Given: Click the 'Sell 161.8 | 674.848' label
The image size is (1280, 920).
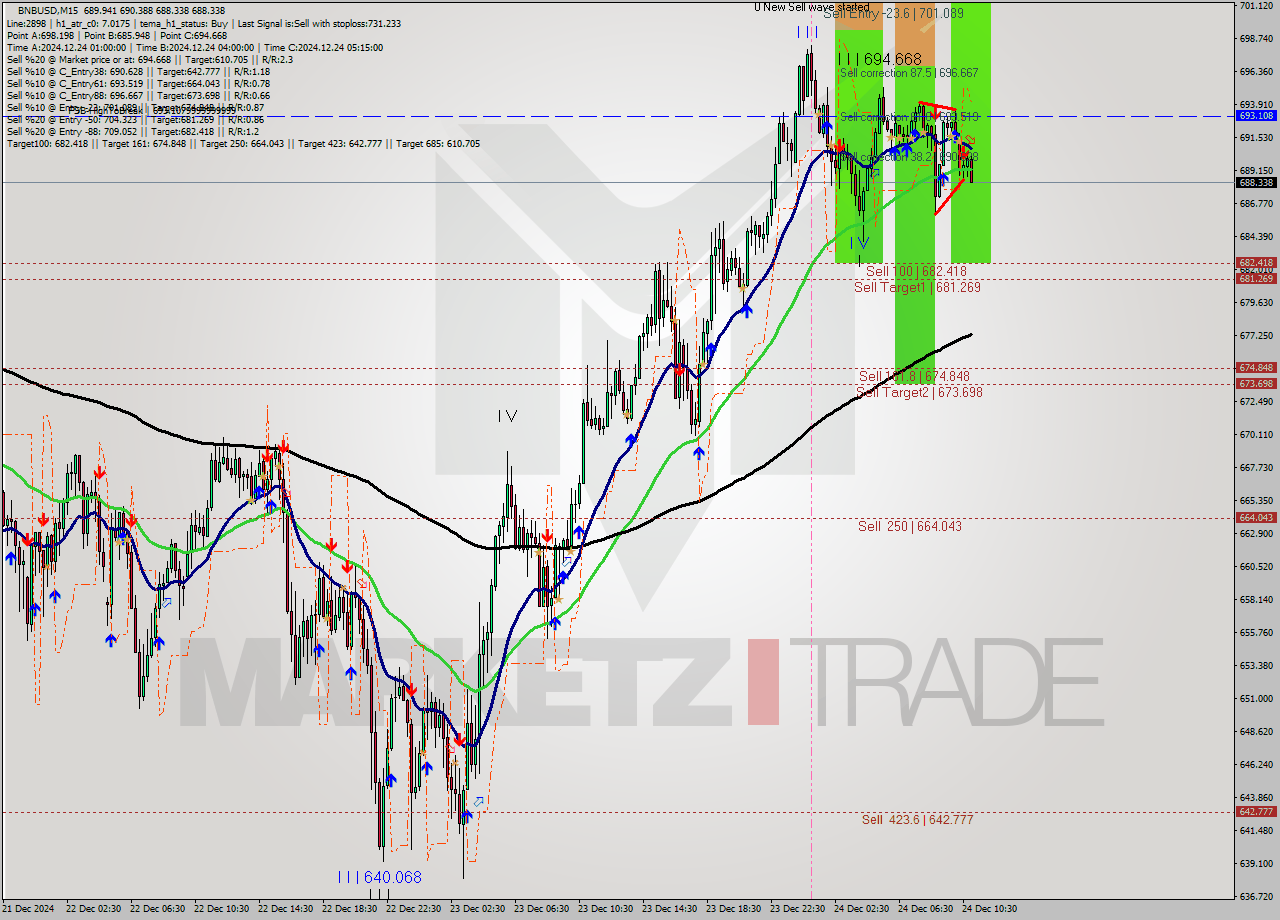Looking at the screenshot, I should [914, 377].
